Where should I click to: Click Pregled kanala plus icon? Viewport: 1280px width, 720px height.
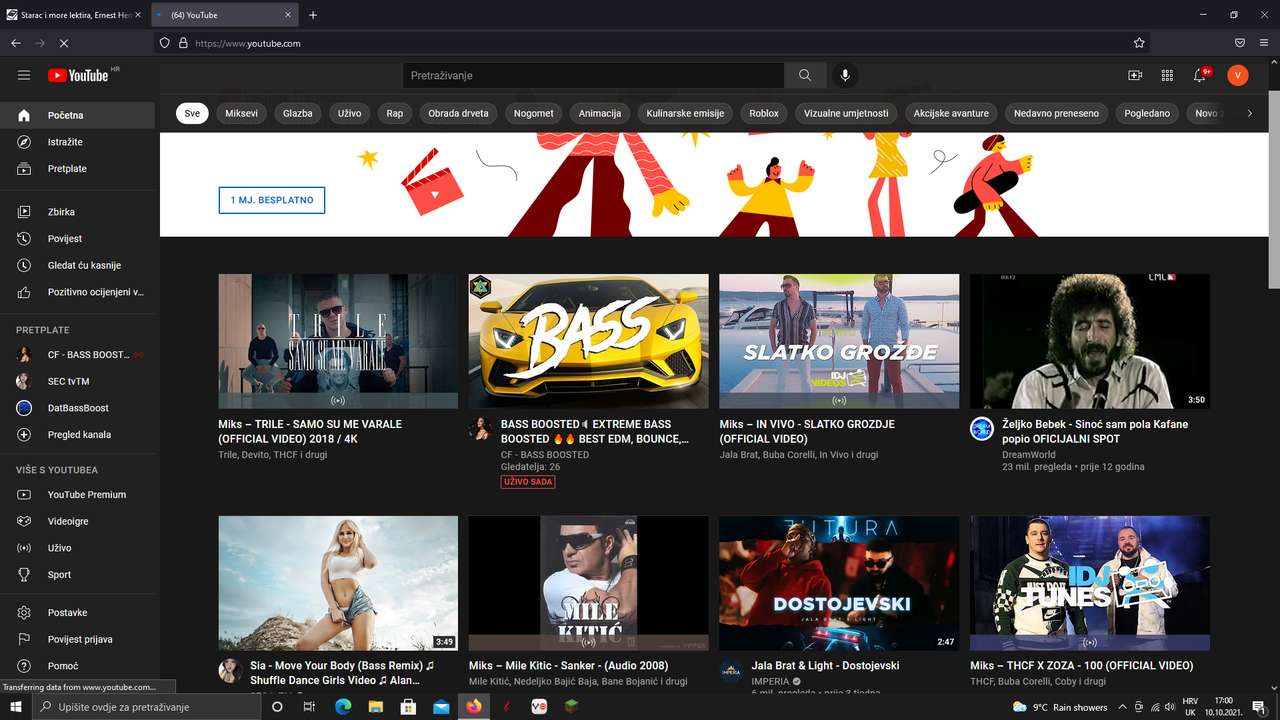25,435
